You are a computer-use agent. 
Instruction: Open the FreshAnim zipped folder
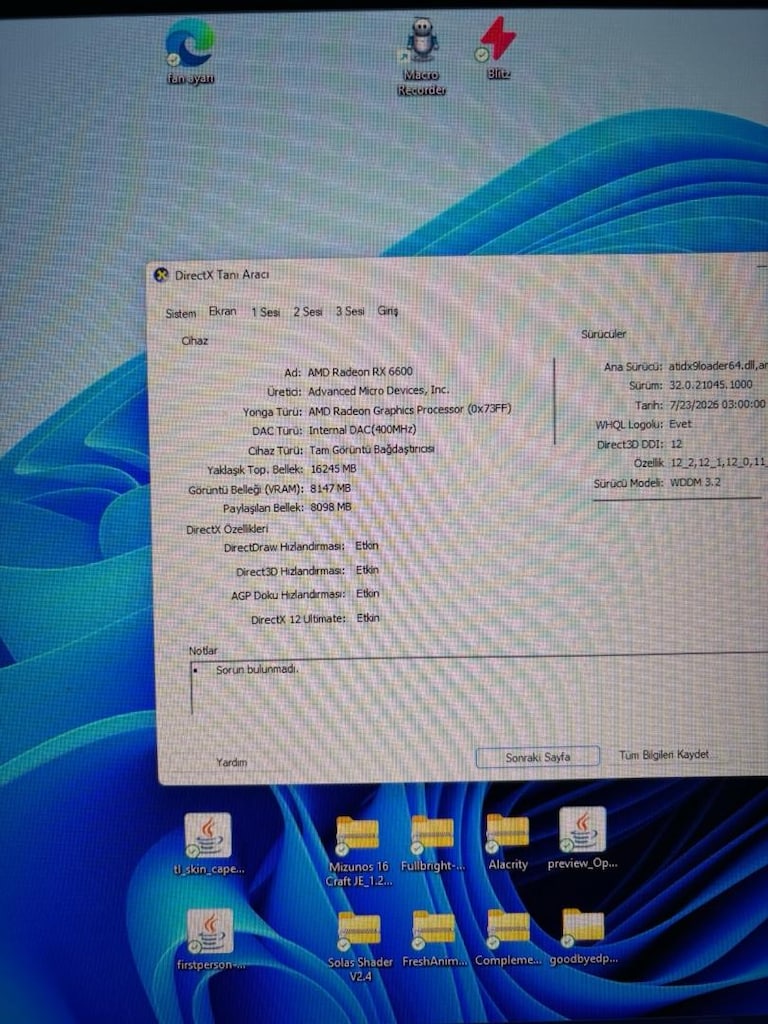tap(434, 939)
